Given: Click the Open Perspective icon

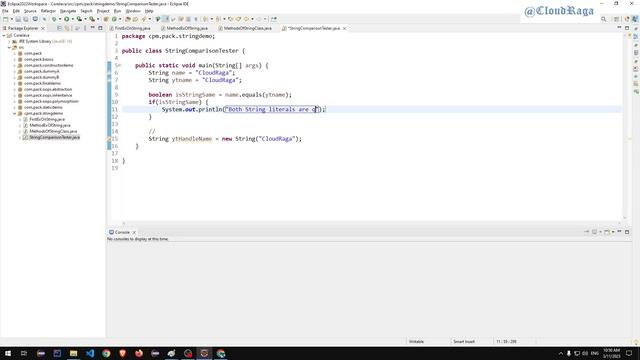Looking at the screenshot, I should click(617, 19).
